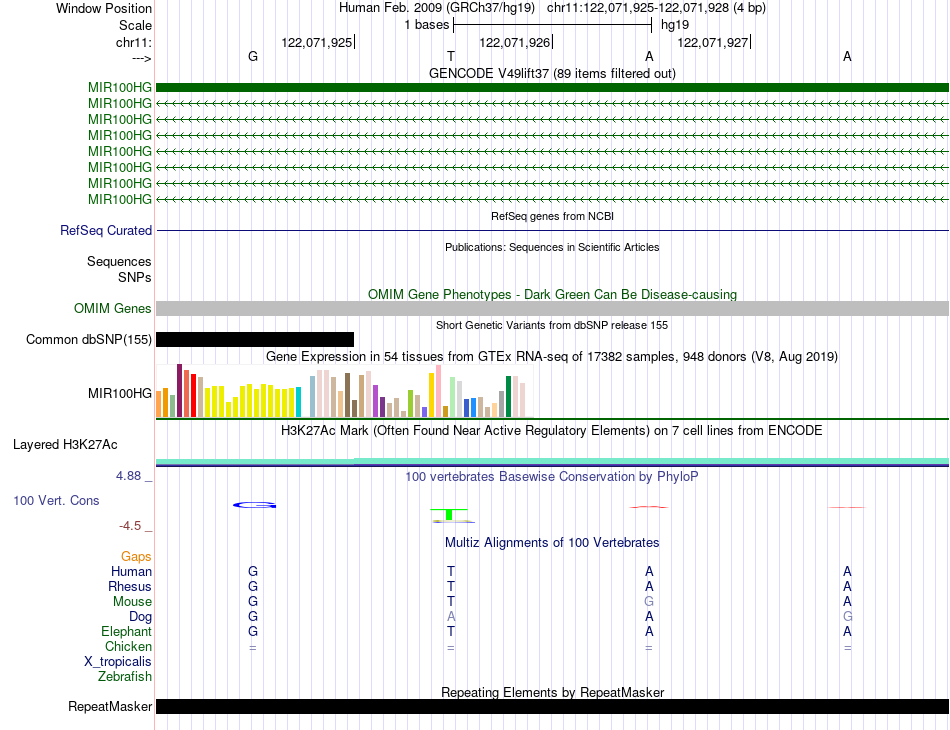Click the thick dark green MIR100HG exon bar
This screenshot has width=950, height=730.
tap(552, 87)
